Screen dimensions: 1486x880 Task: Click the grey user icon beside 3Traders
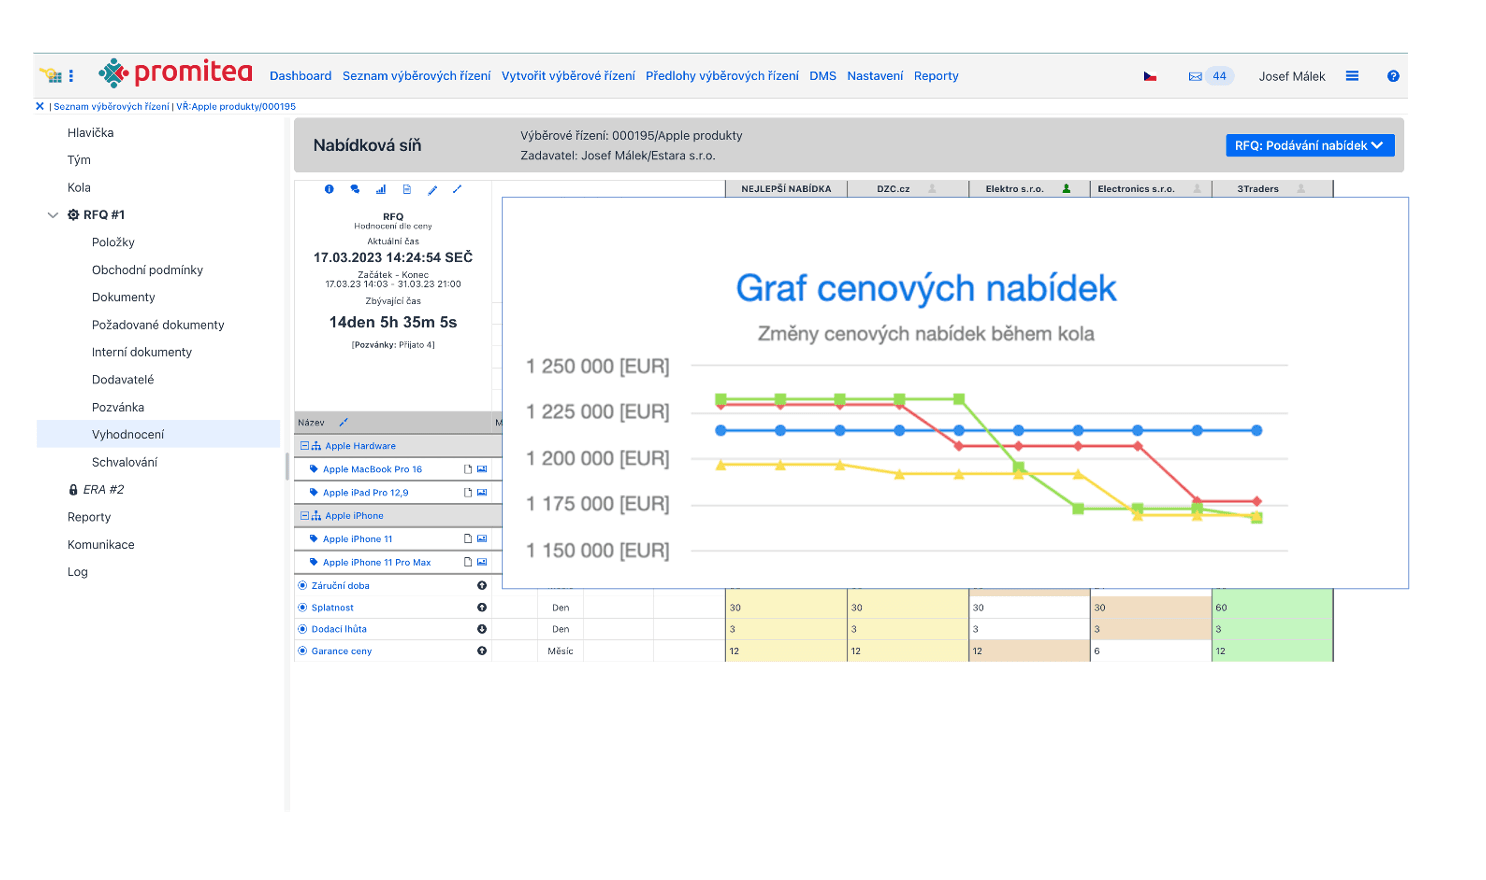point(1301,188)
